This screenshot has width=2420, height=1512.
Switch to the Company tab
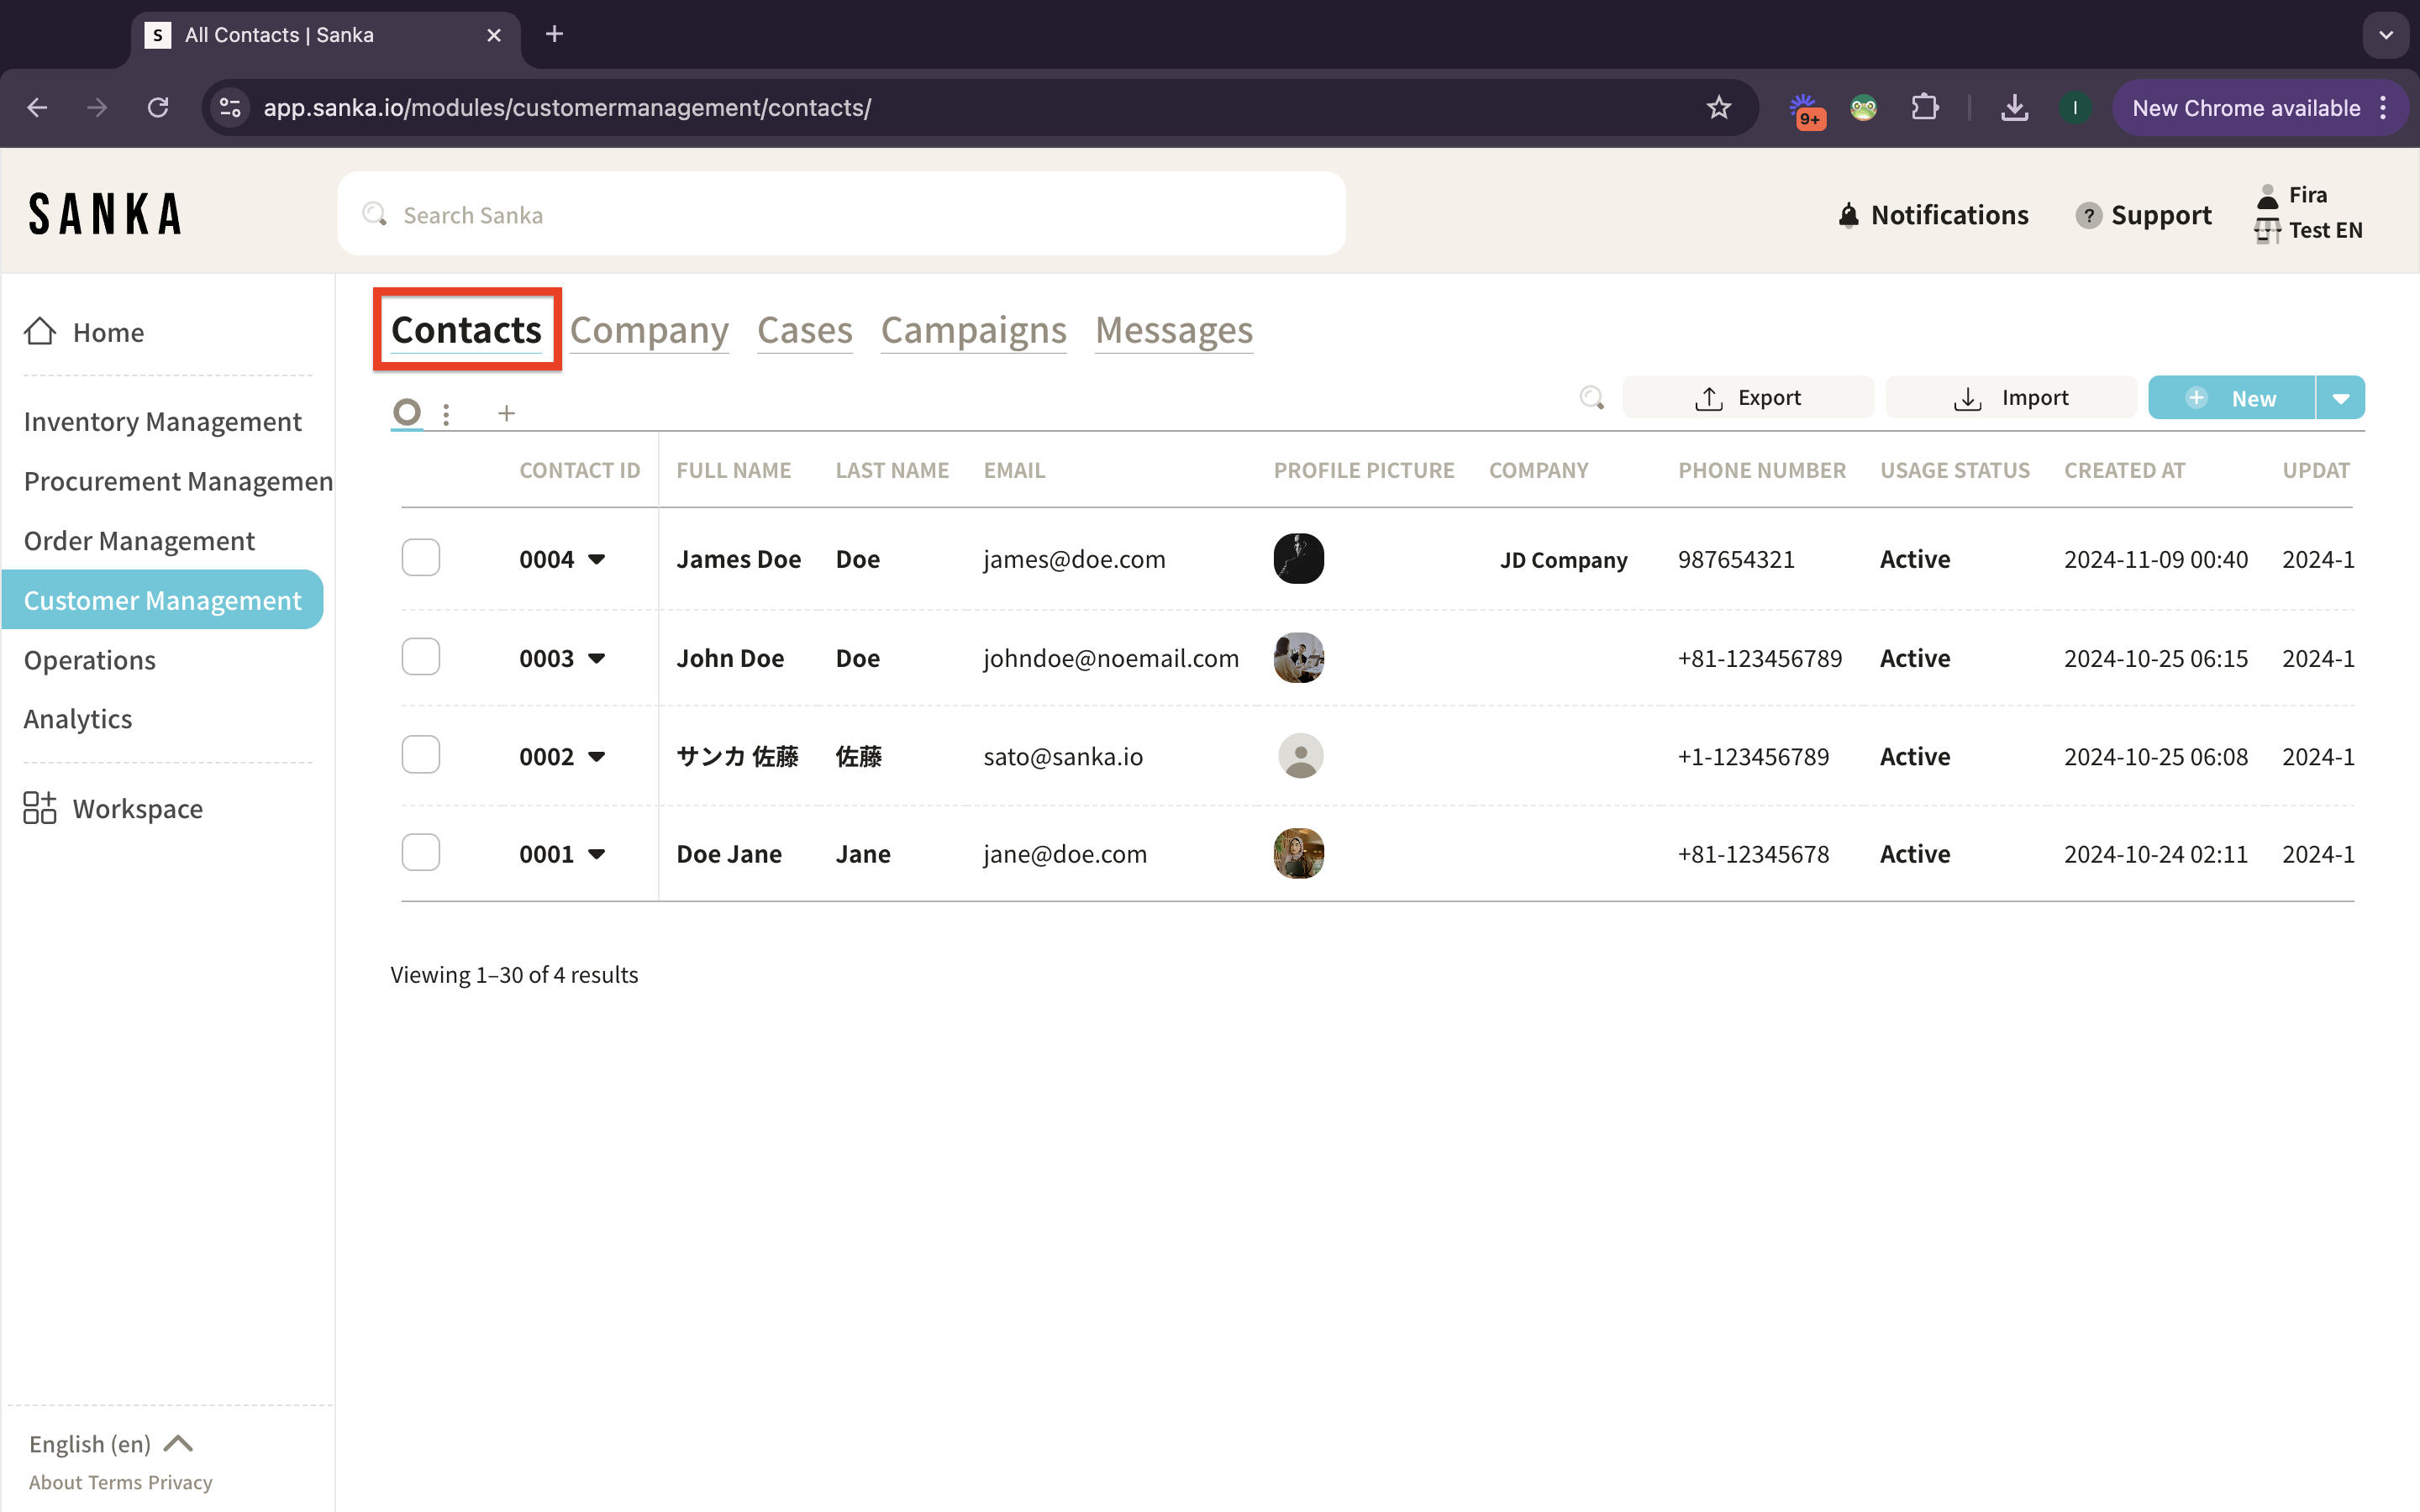pyautogui.click(x=649, y=330)
